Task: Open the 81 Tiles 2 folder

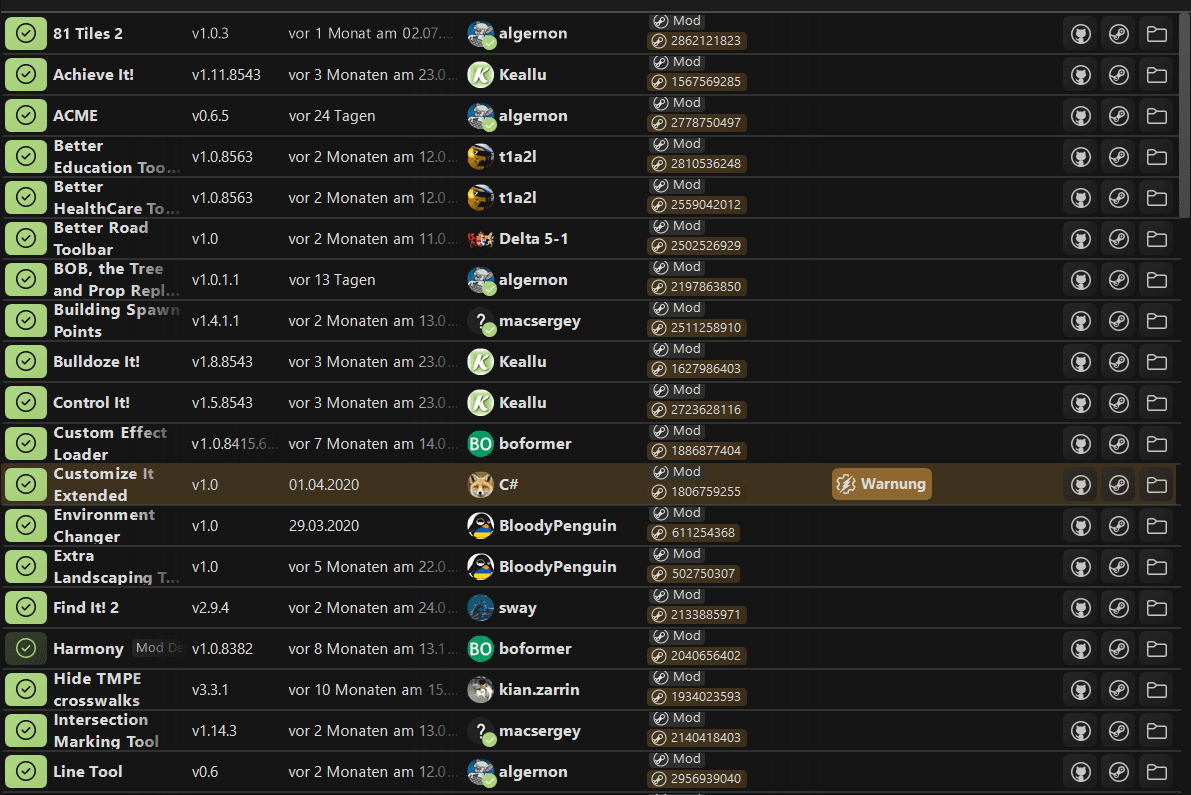Action: [x=1157, y=33]
